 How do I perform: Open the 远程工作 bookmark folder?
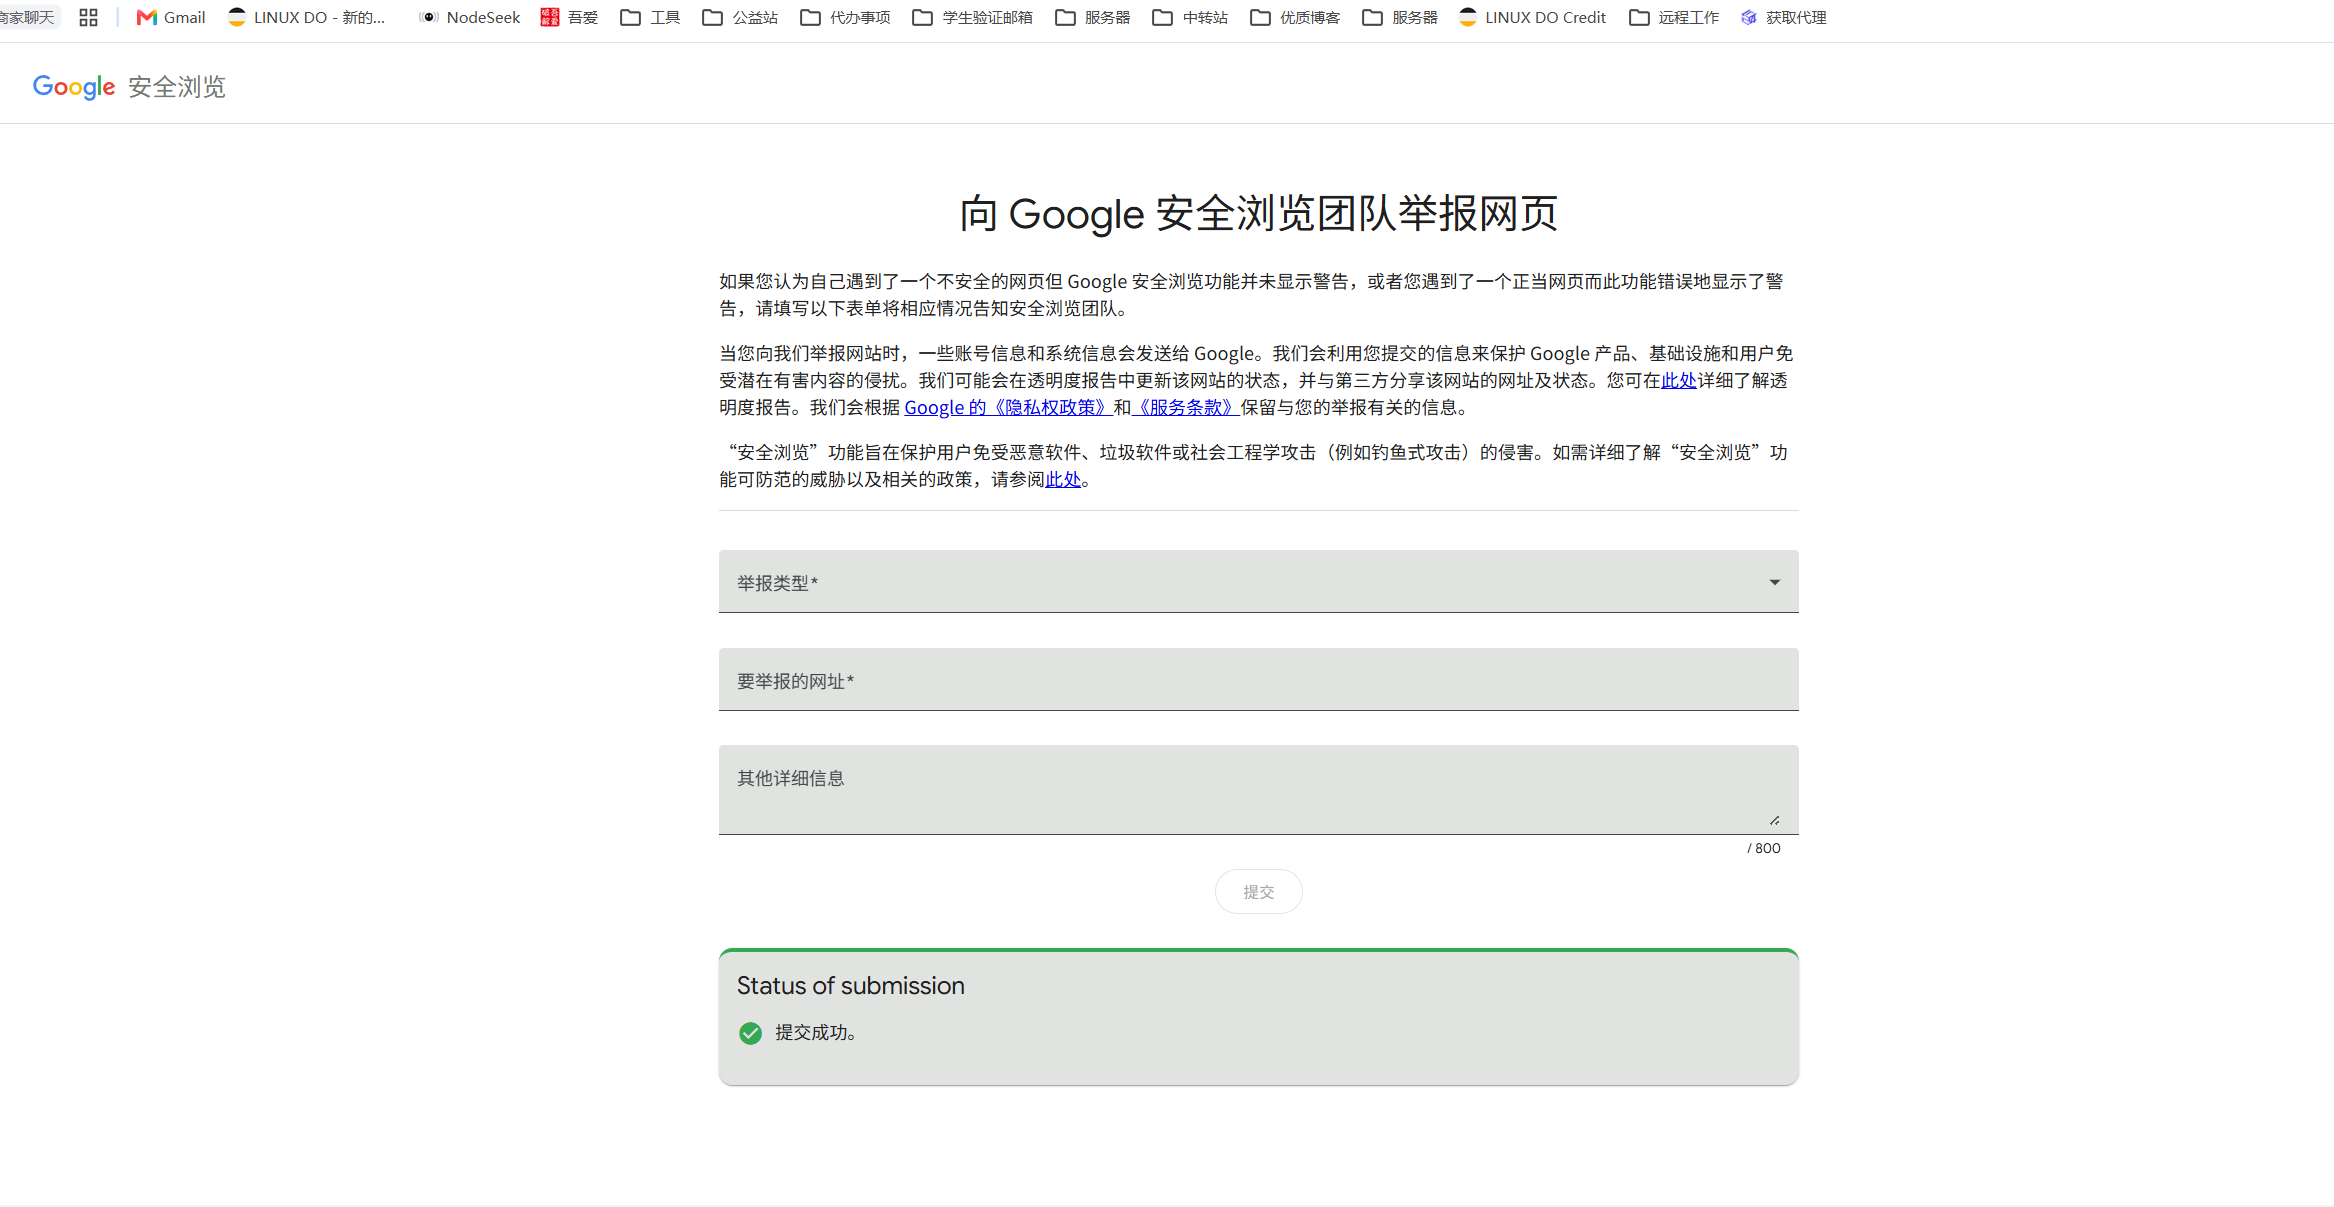[1674, 17]
